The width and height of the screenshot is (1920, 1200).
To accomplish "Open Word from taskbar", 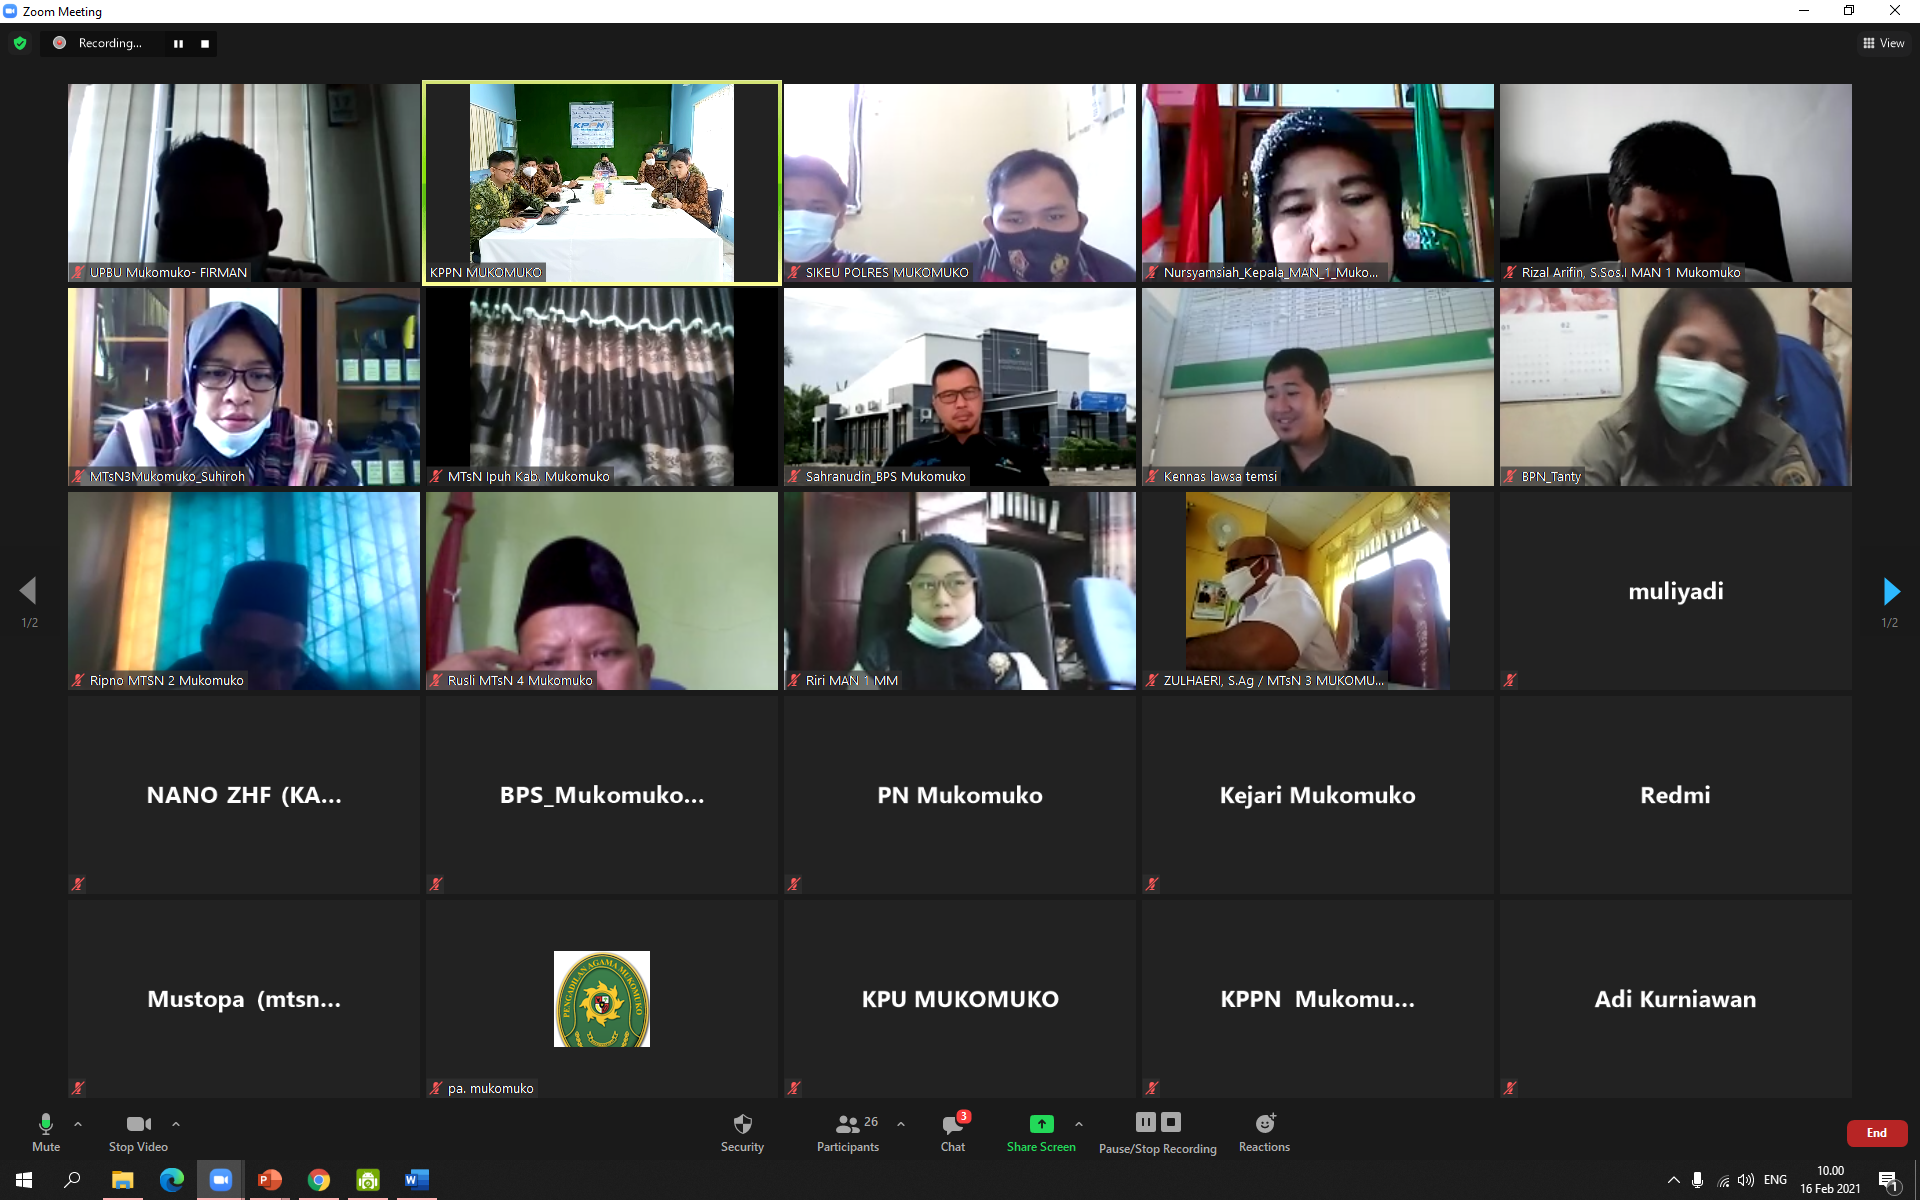I will (416, 1180).
